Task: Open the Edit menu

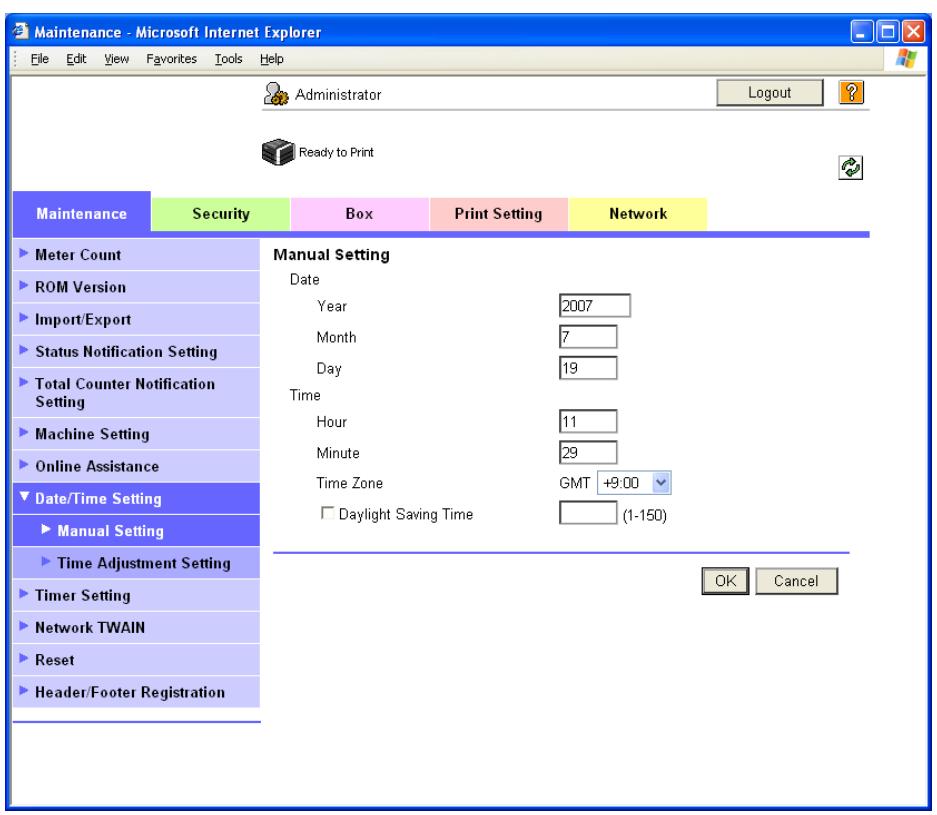Action: pyautogui.click(x=76, y=59)
